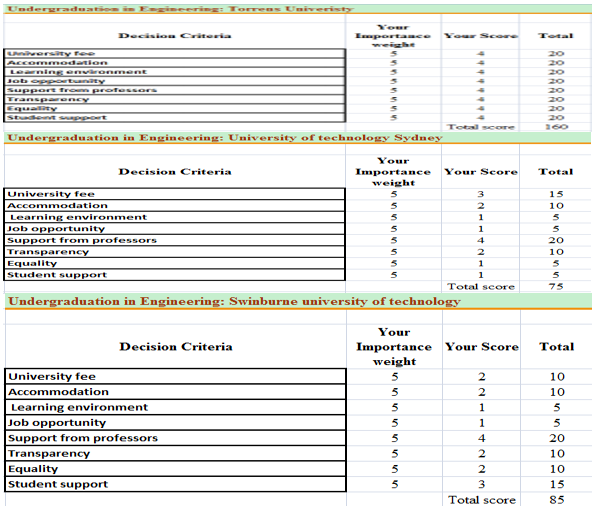
Task: Select Transparency cell in Sydney table
Action: 174,252
